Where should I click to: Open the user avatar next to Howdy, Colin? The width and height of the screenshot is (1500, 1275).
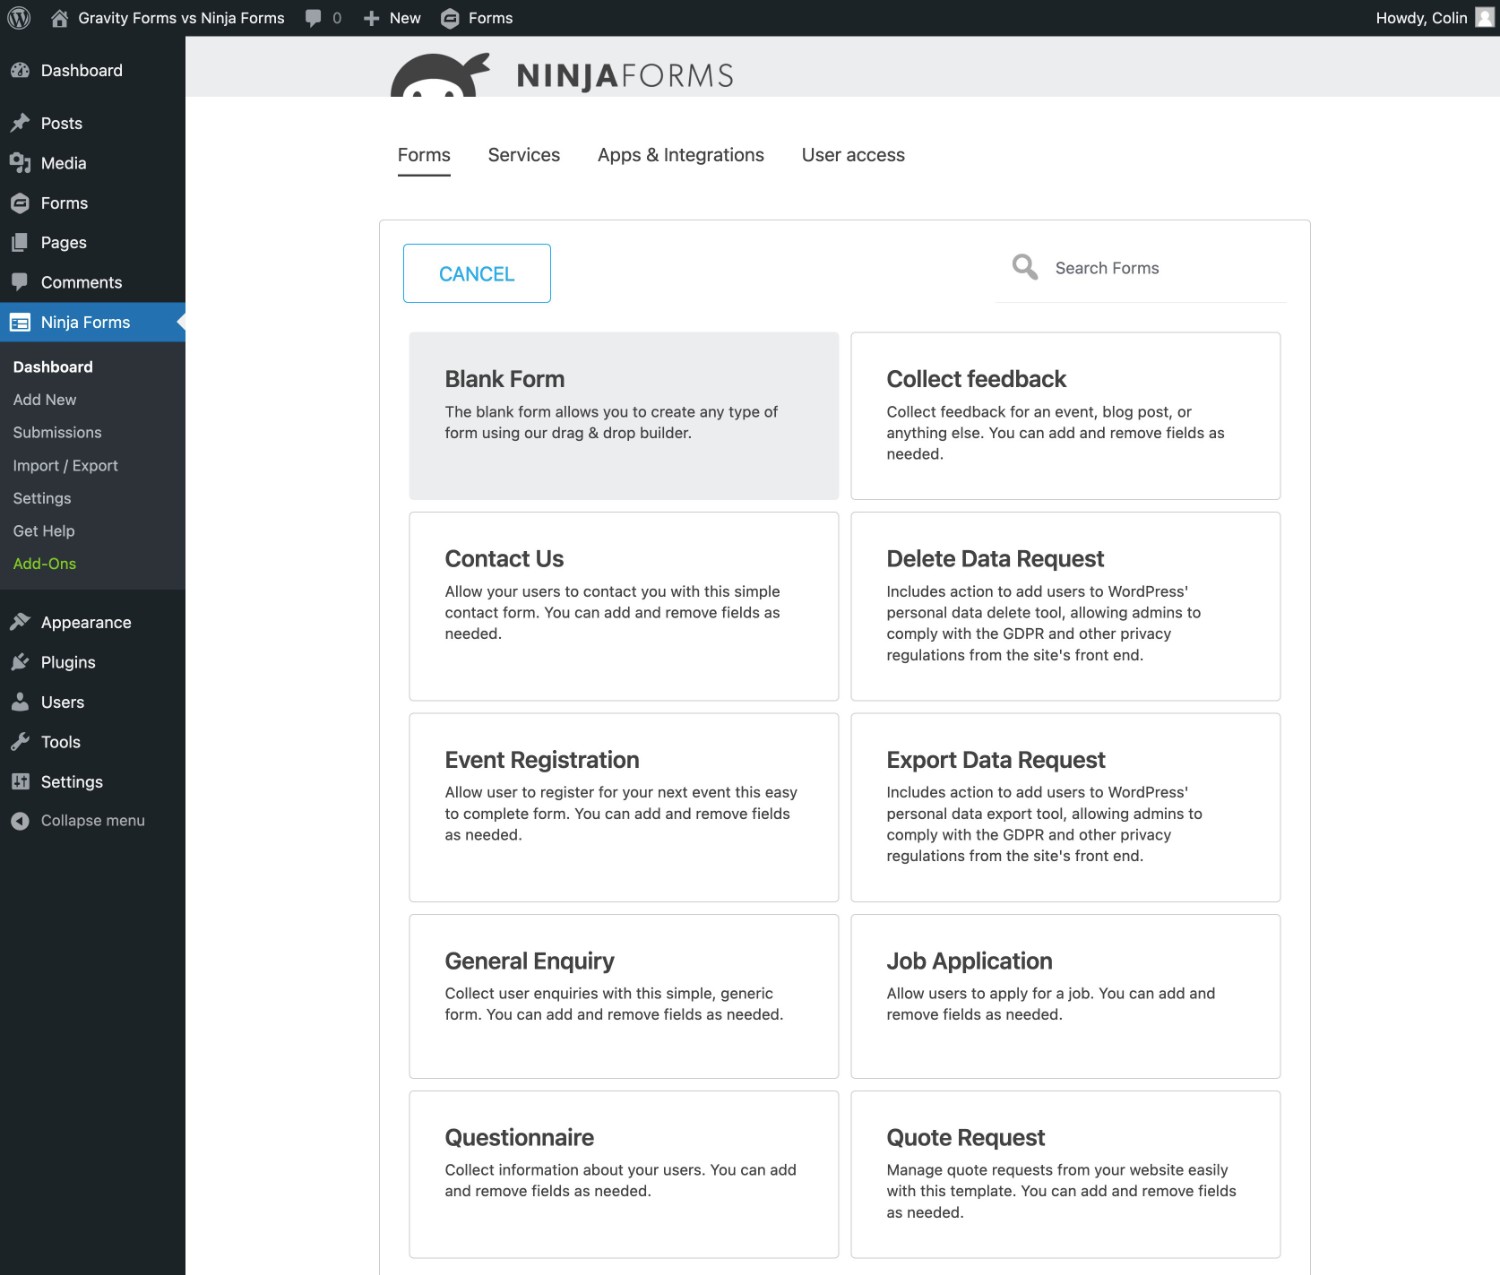1485,18
